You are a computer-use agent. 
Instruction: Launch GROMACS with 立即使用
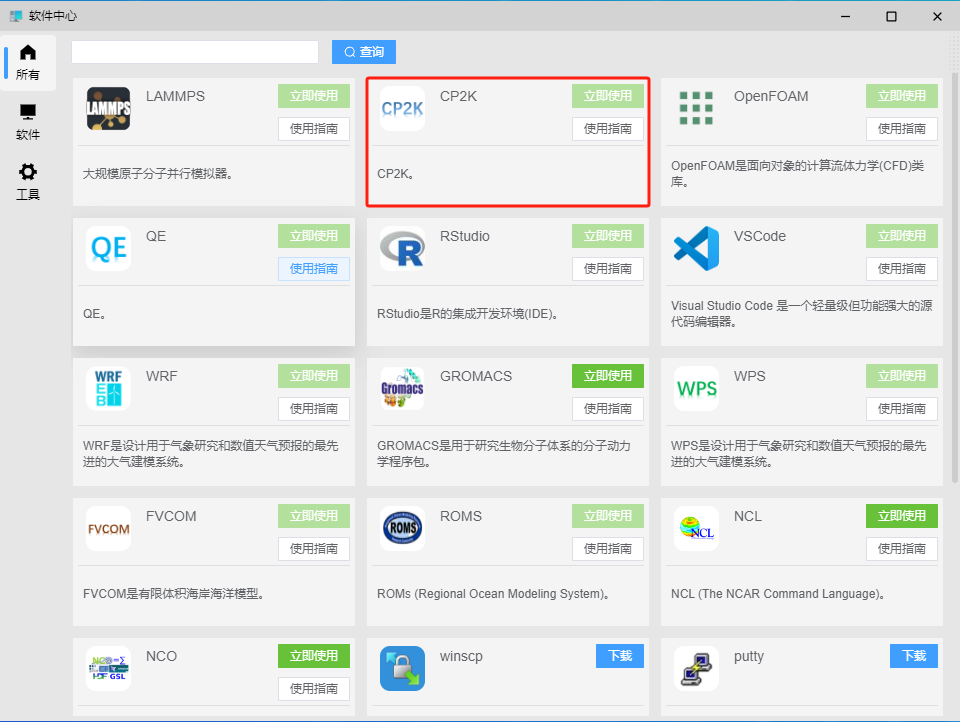click(607, 376)
